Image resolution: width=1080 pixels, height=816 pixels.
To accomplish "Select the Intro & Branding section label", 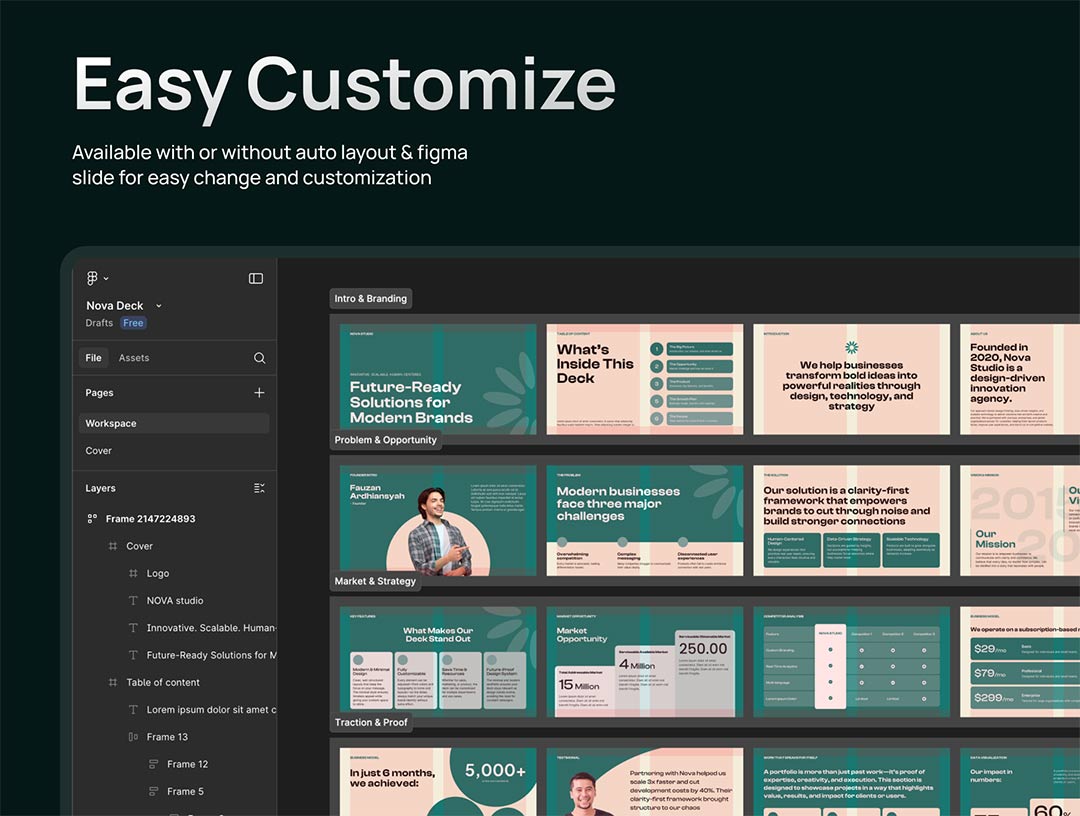I will [x=370, y=299].
